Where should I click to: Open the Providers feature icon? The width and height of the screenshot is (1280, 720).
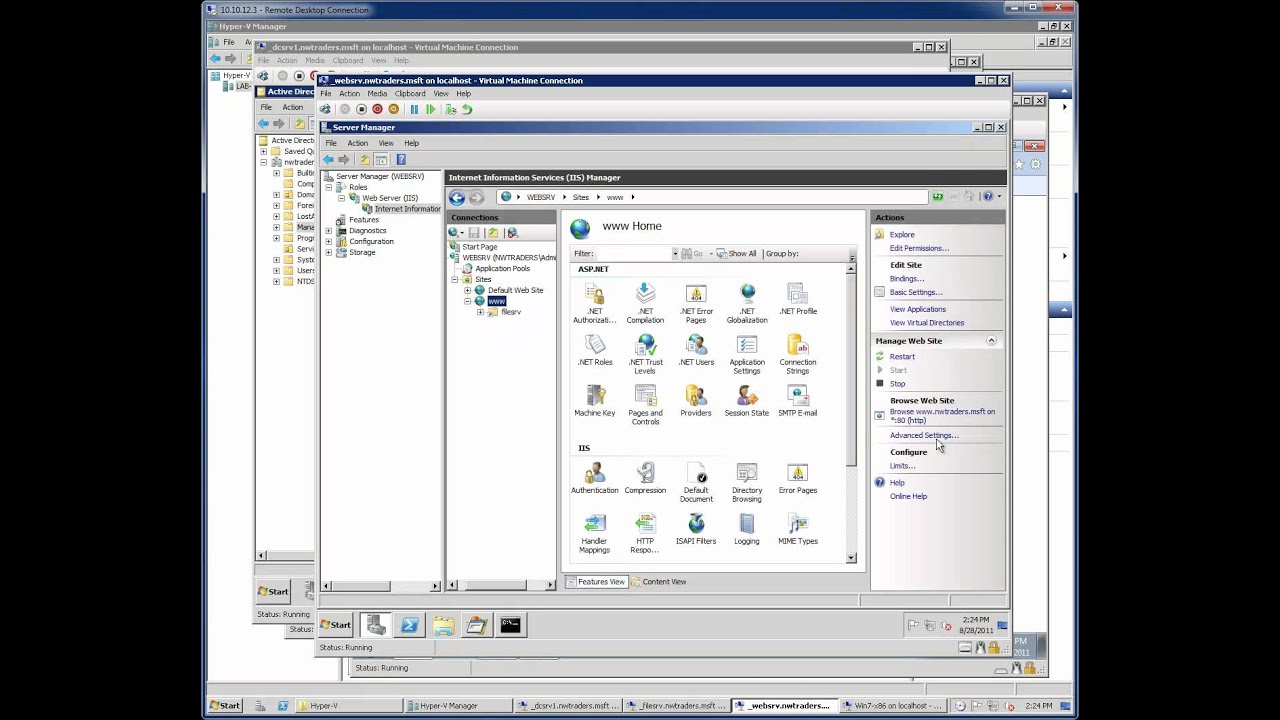pyautogui.click(x=696, y=401)
